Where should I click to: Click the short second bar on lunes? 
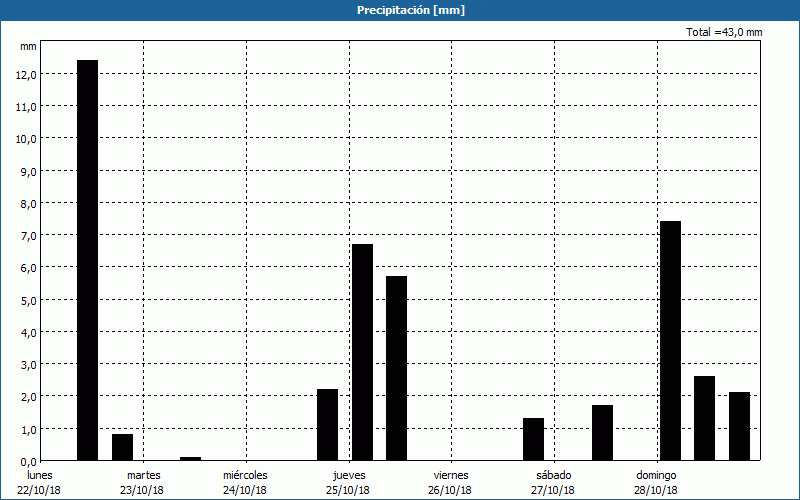[x=122, y=447]
